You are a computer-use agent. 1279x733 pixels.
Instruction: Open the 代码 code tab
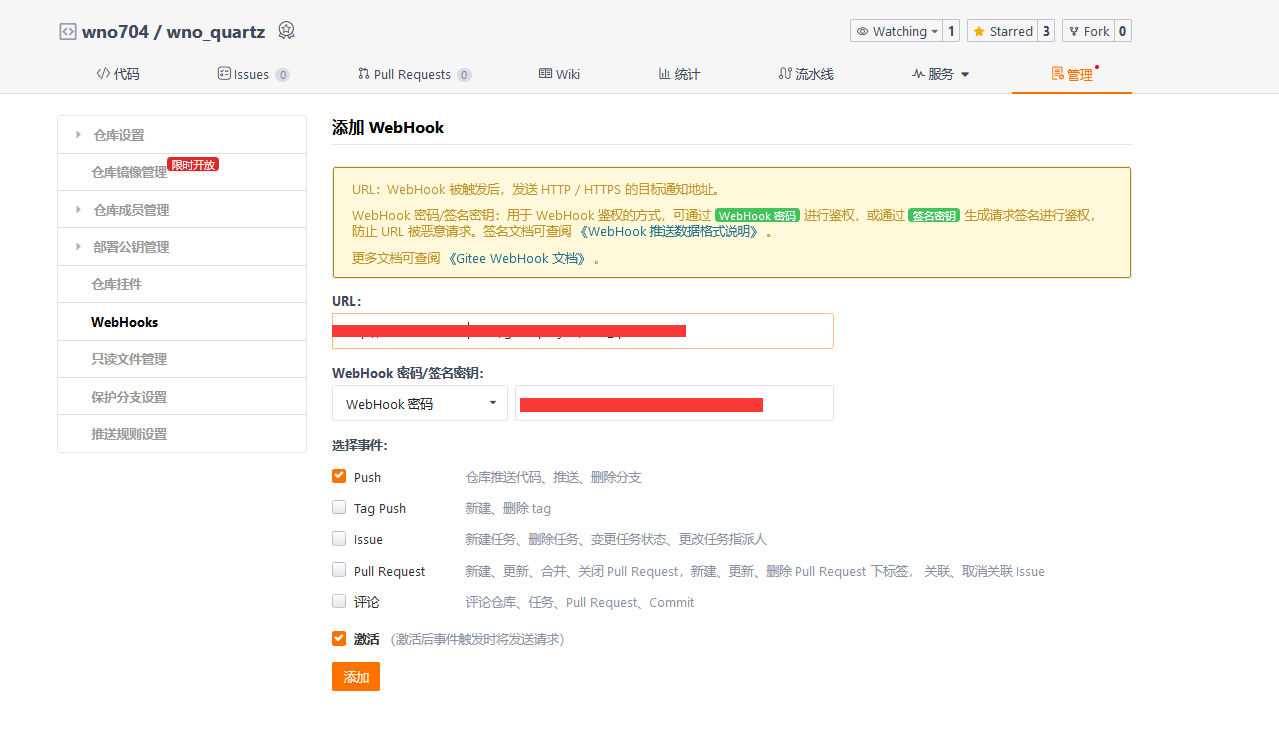click(117, 74)
